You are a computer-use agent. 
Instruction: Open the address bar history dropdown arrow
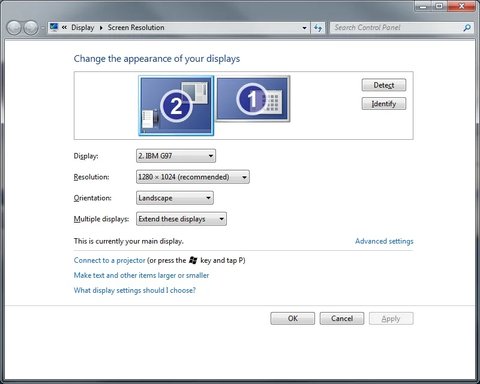(304, 28)
